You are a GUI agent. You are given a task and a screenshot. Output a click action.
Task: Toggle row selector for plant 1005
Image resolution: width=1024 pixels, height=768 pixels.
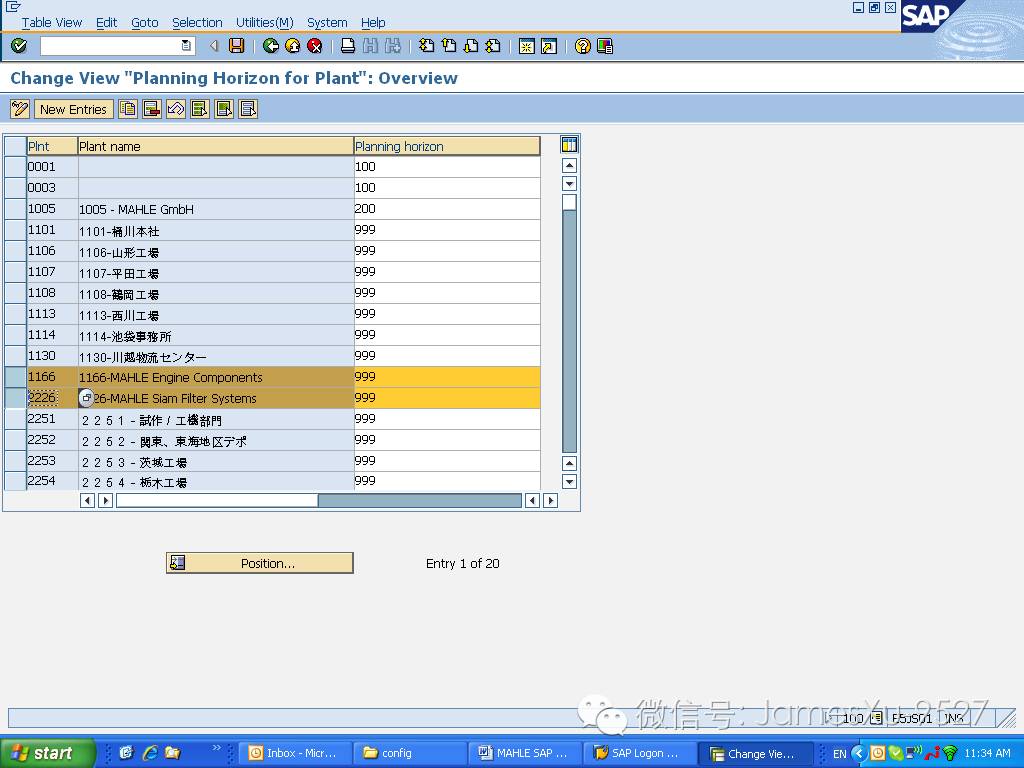(x=15, y=209)
